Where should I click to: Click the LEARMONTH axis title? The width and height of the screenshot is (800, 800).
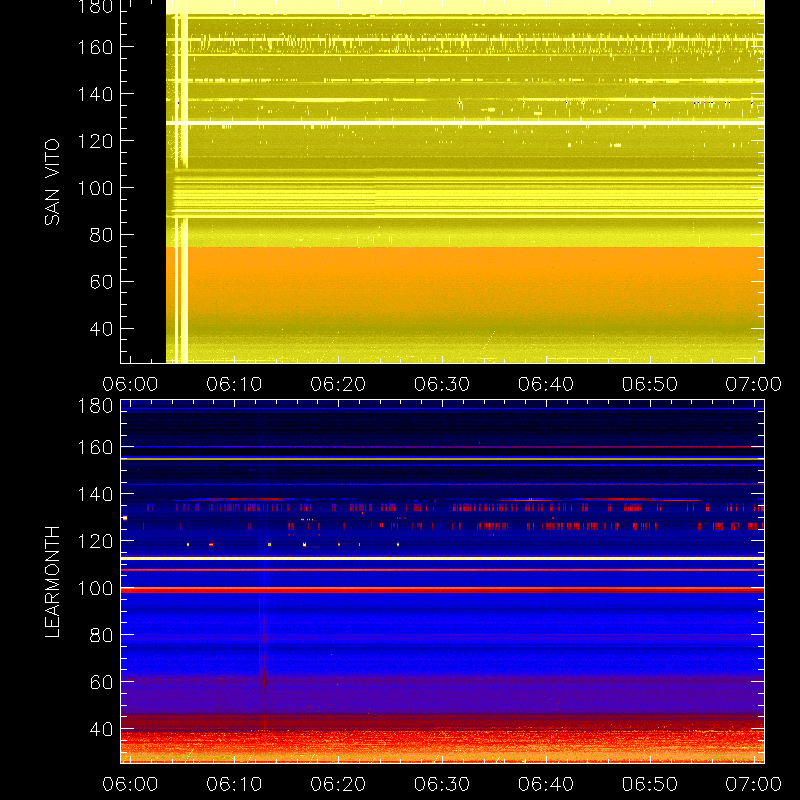pos(52,582)
